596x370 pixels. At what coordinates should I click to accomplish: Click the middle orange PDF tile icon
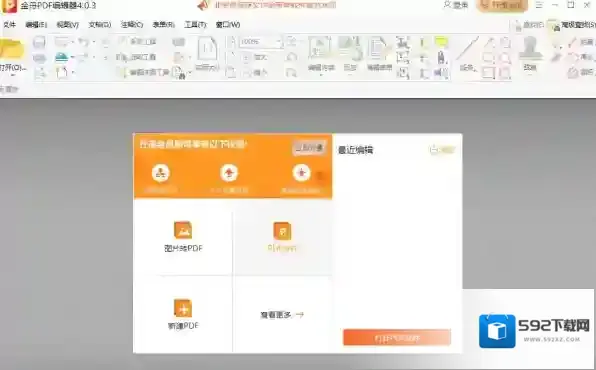[x=282, y=230]
